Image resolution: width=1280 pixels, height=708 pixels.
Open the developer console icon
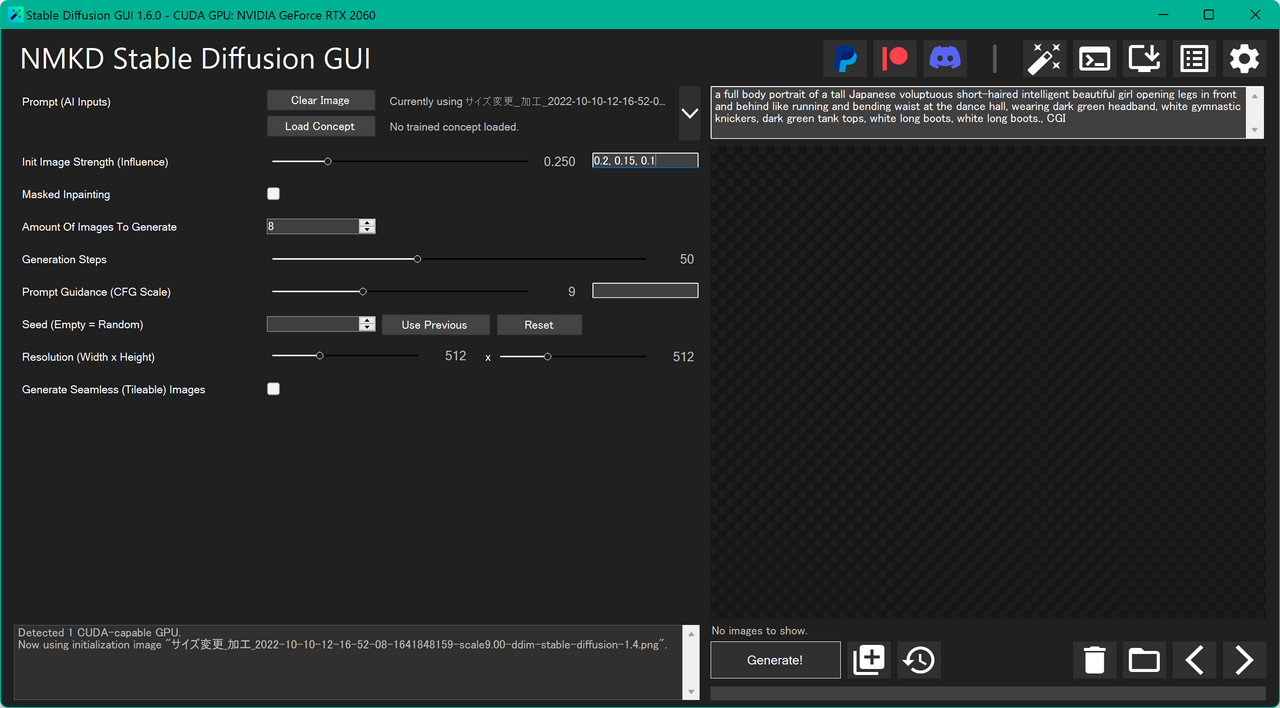(1094, 58)
